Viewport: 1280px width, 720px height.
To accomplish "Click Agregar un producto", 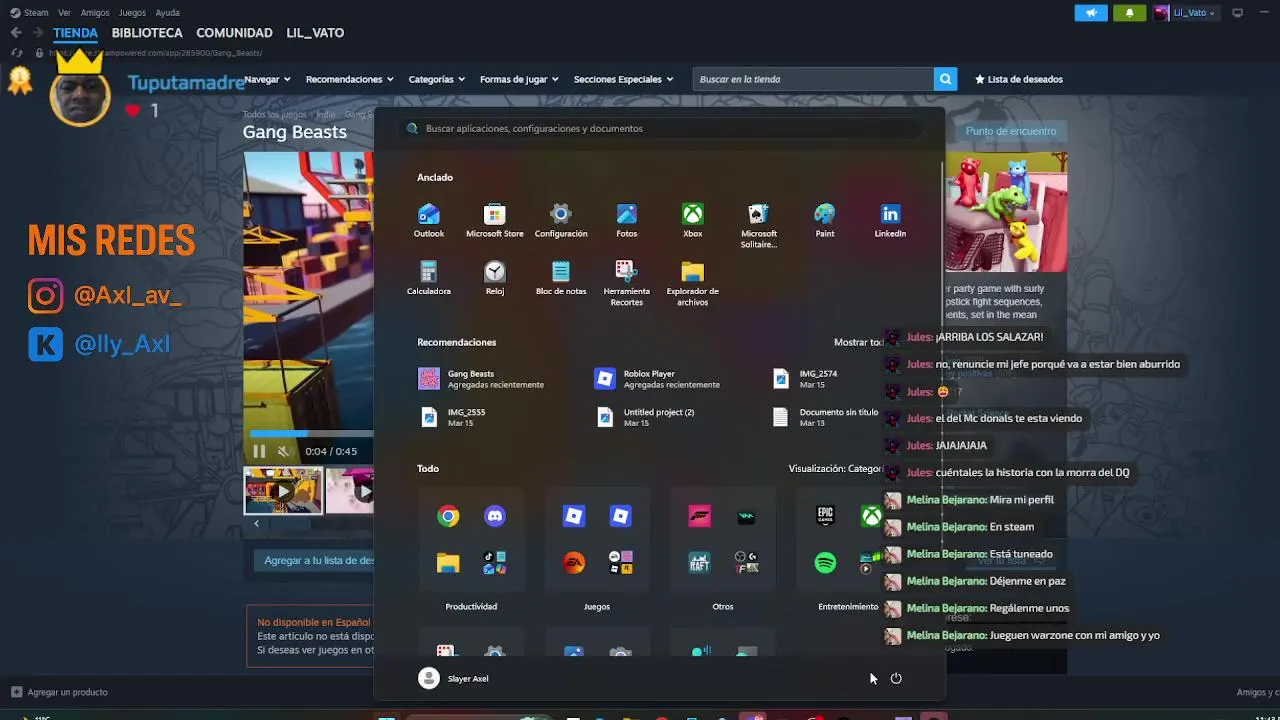I will 59,692.
